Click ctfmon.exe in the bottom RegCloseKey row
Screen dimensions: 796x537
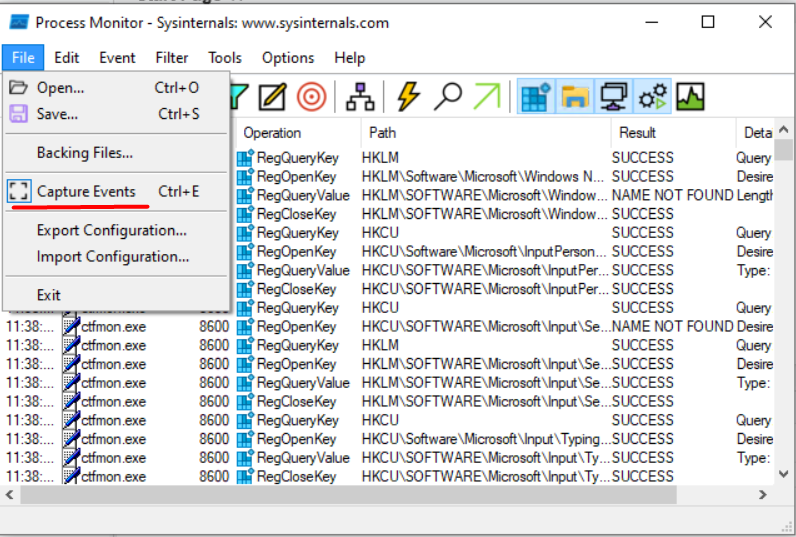click(113, 477)
